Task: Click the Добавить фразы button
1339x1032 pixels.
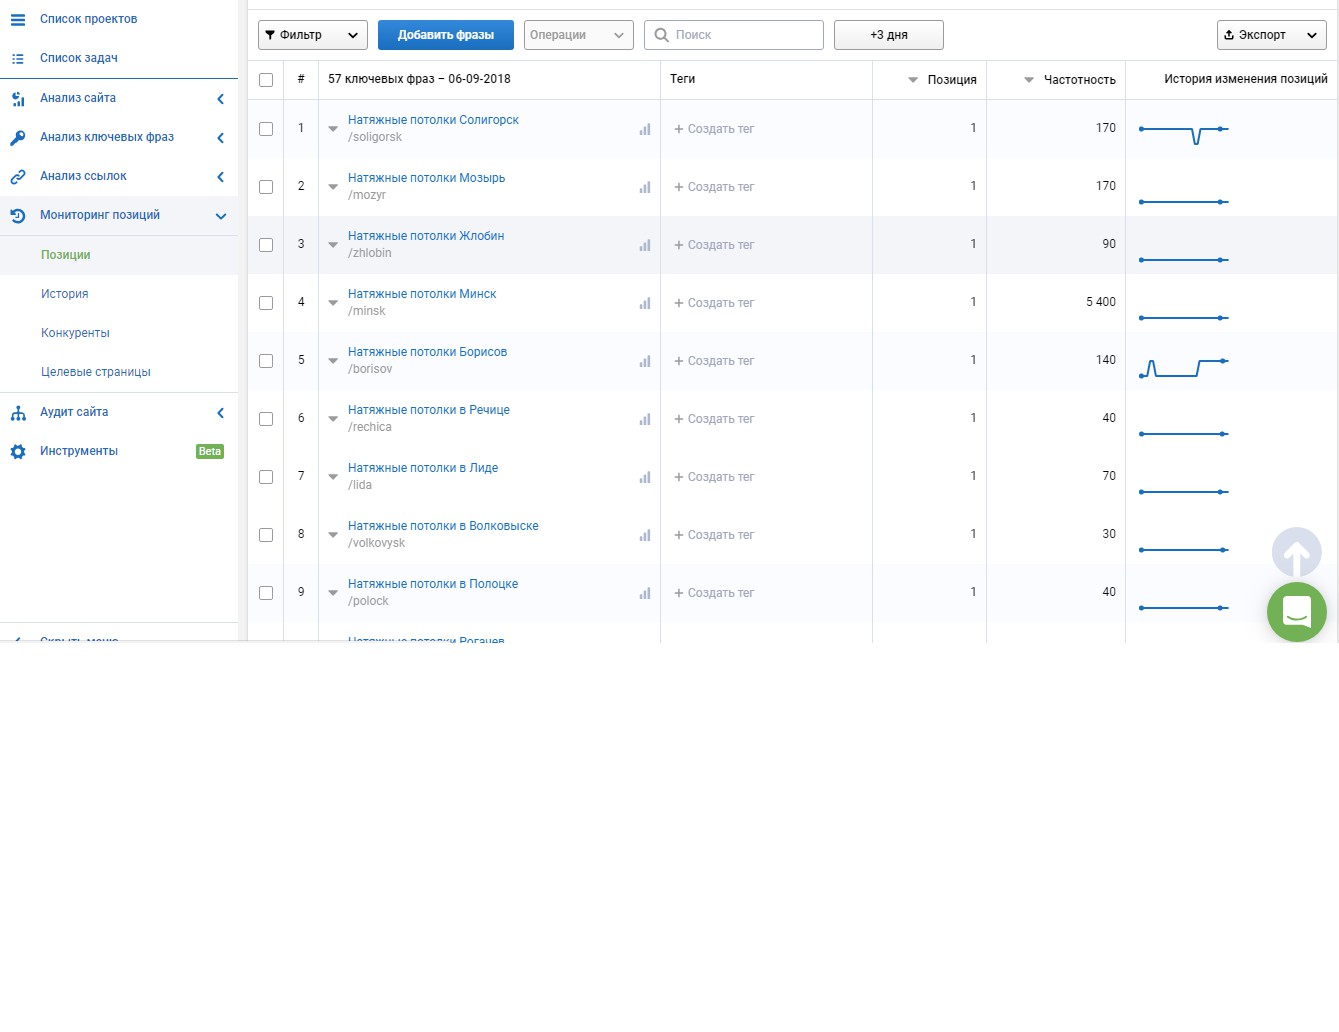Action: point(446,35)
